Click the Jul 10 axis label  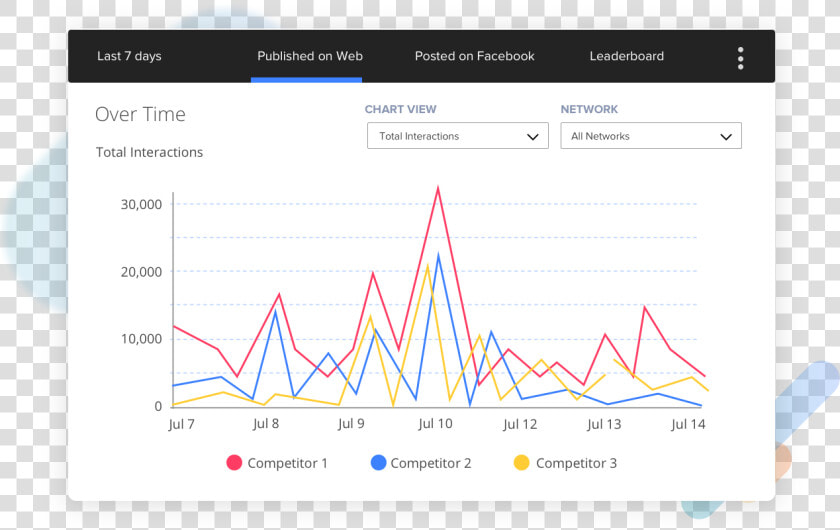435,424
